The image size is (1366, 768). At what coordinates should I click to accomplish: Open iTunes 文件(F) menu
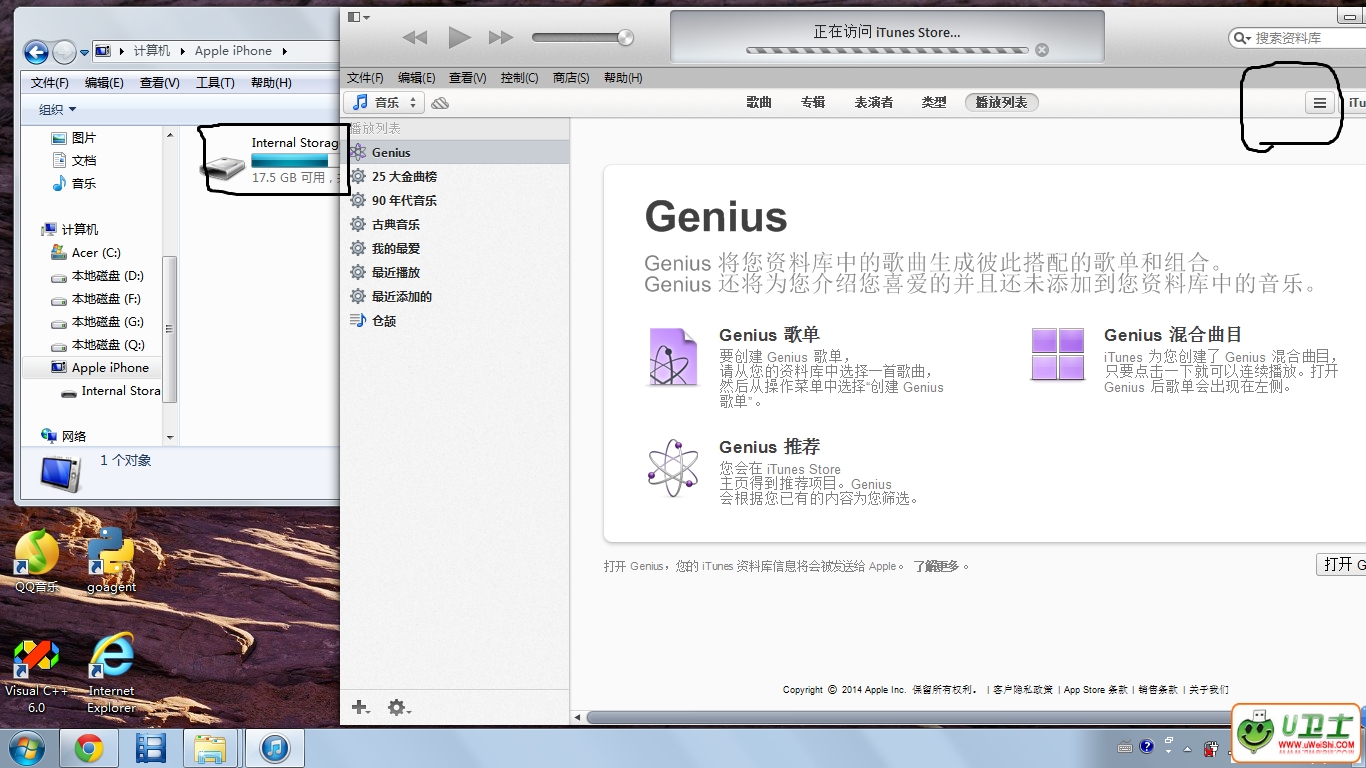coord(365,78)
